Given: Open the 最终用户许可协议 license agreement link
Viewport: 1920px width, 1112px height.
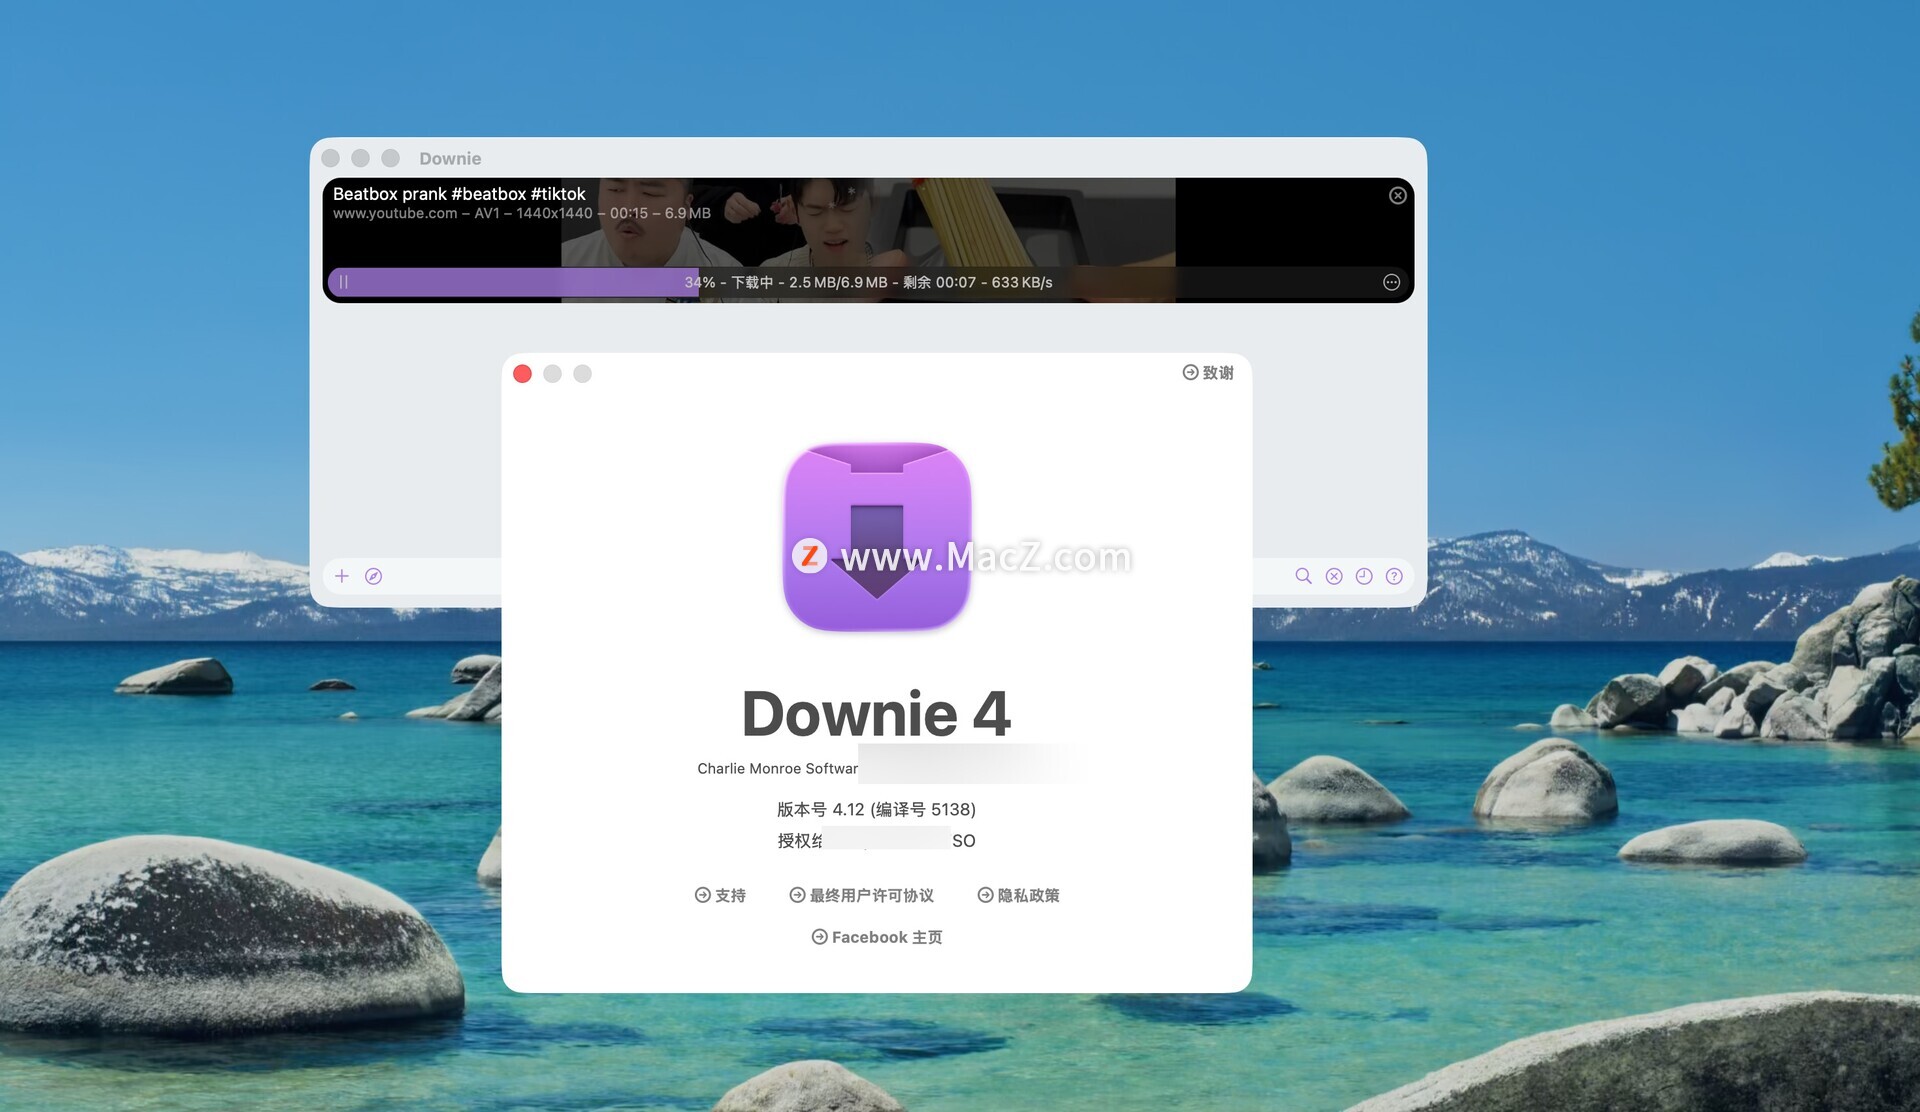Looking at the screenshot, I should click(861, 896).
